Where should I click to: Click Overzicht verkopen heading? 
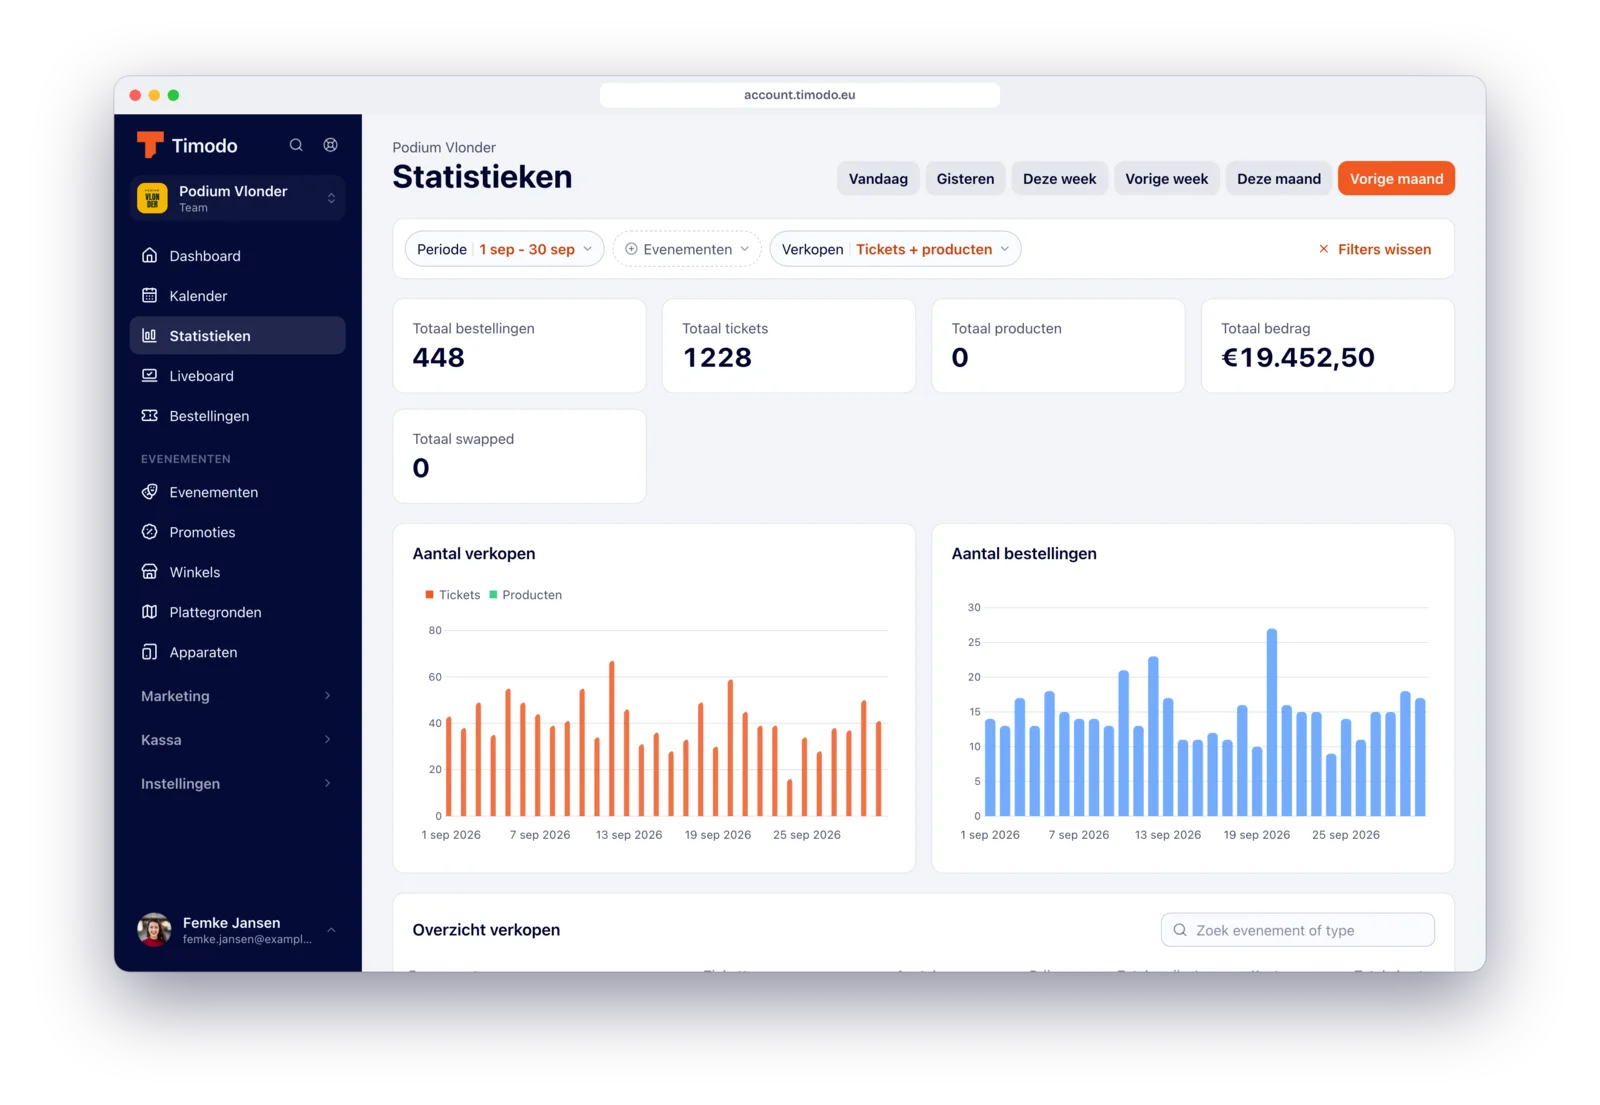pos(486,930)
